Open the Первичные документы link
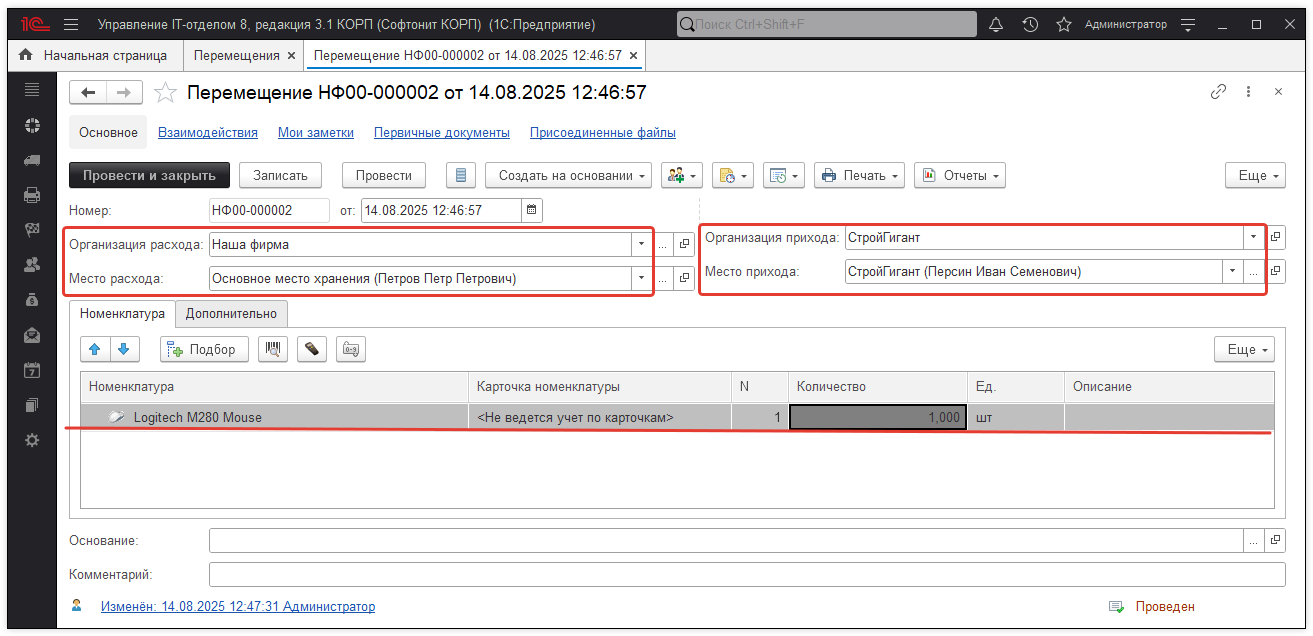Viewport: 1313px width, 636px height. [x=441, y=132]
